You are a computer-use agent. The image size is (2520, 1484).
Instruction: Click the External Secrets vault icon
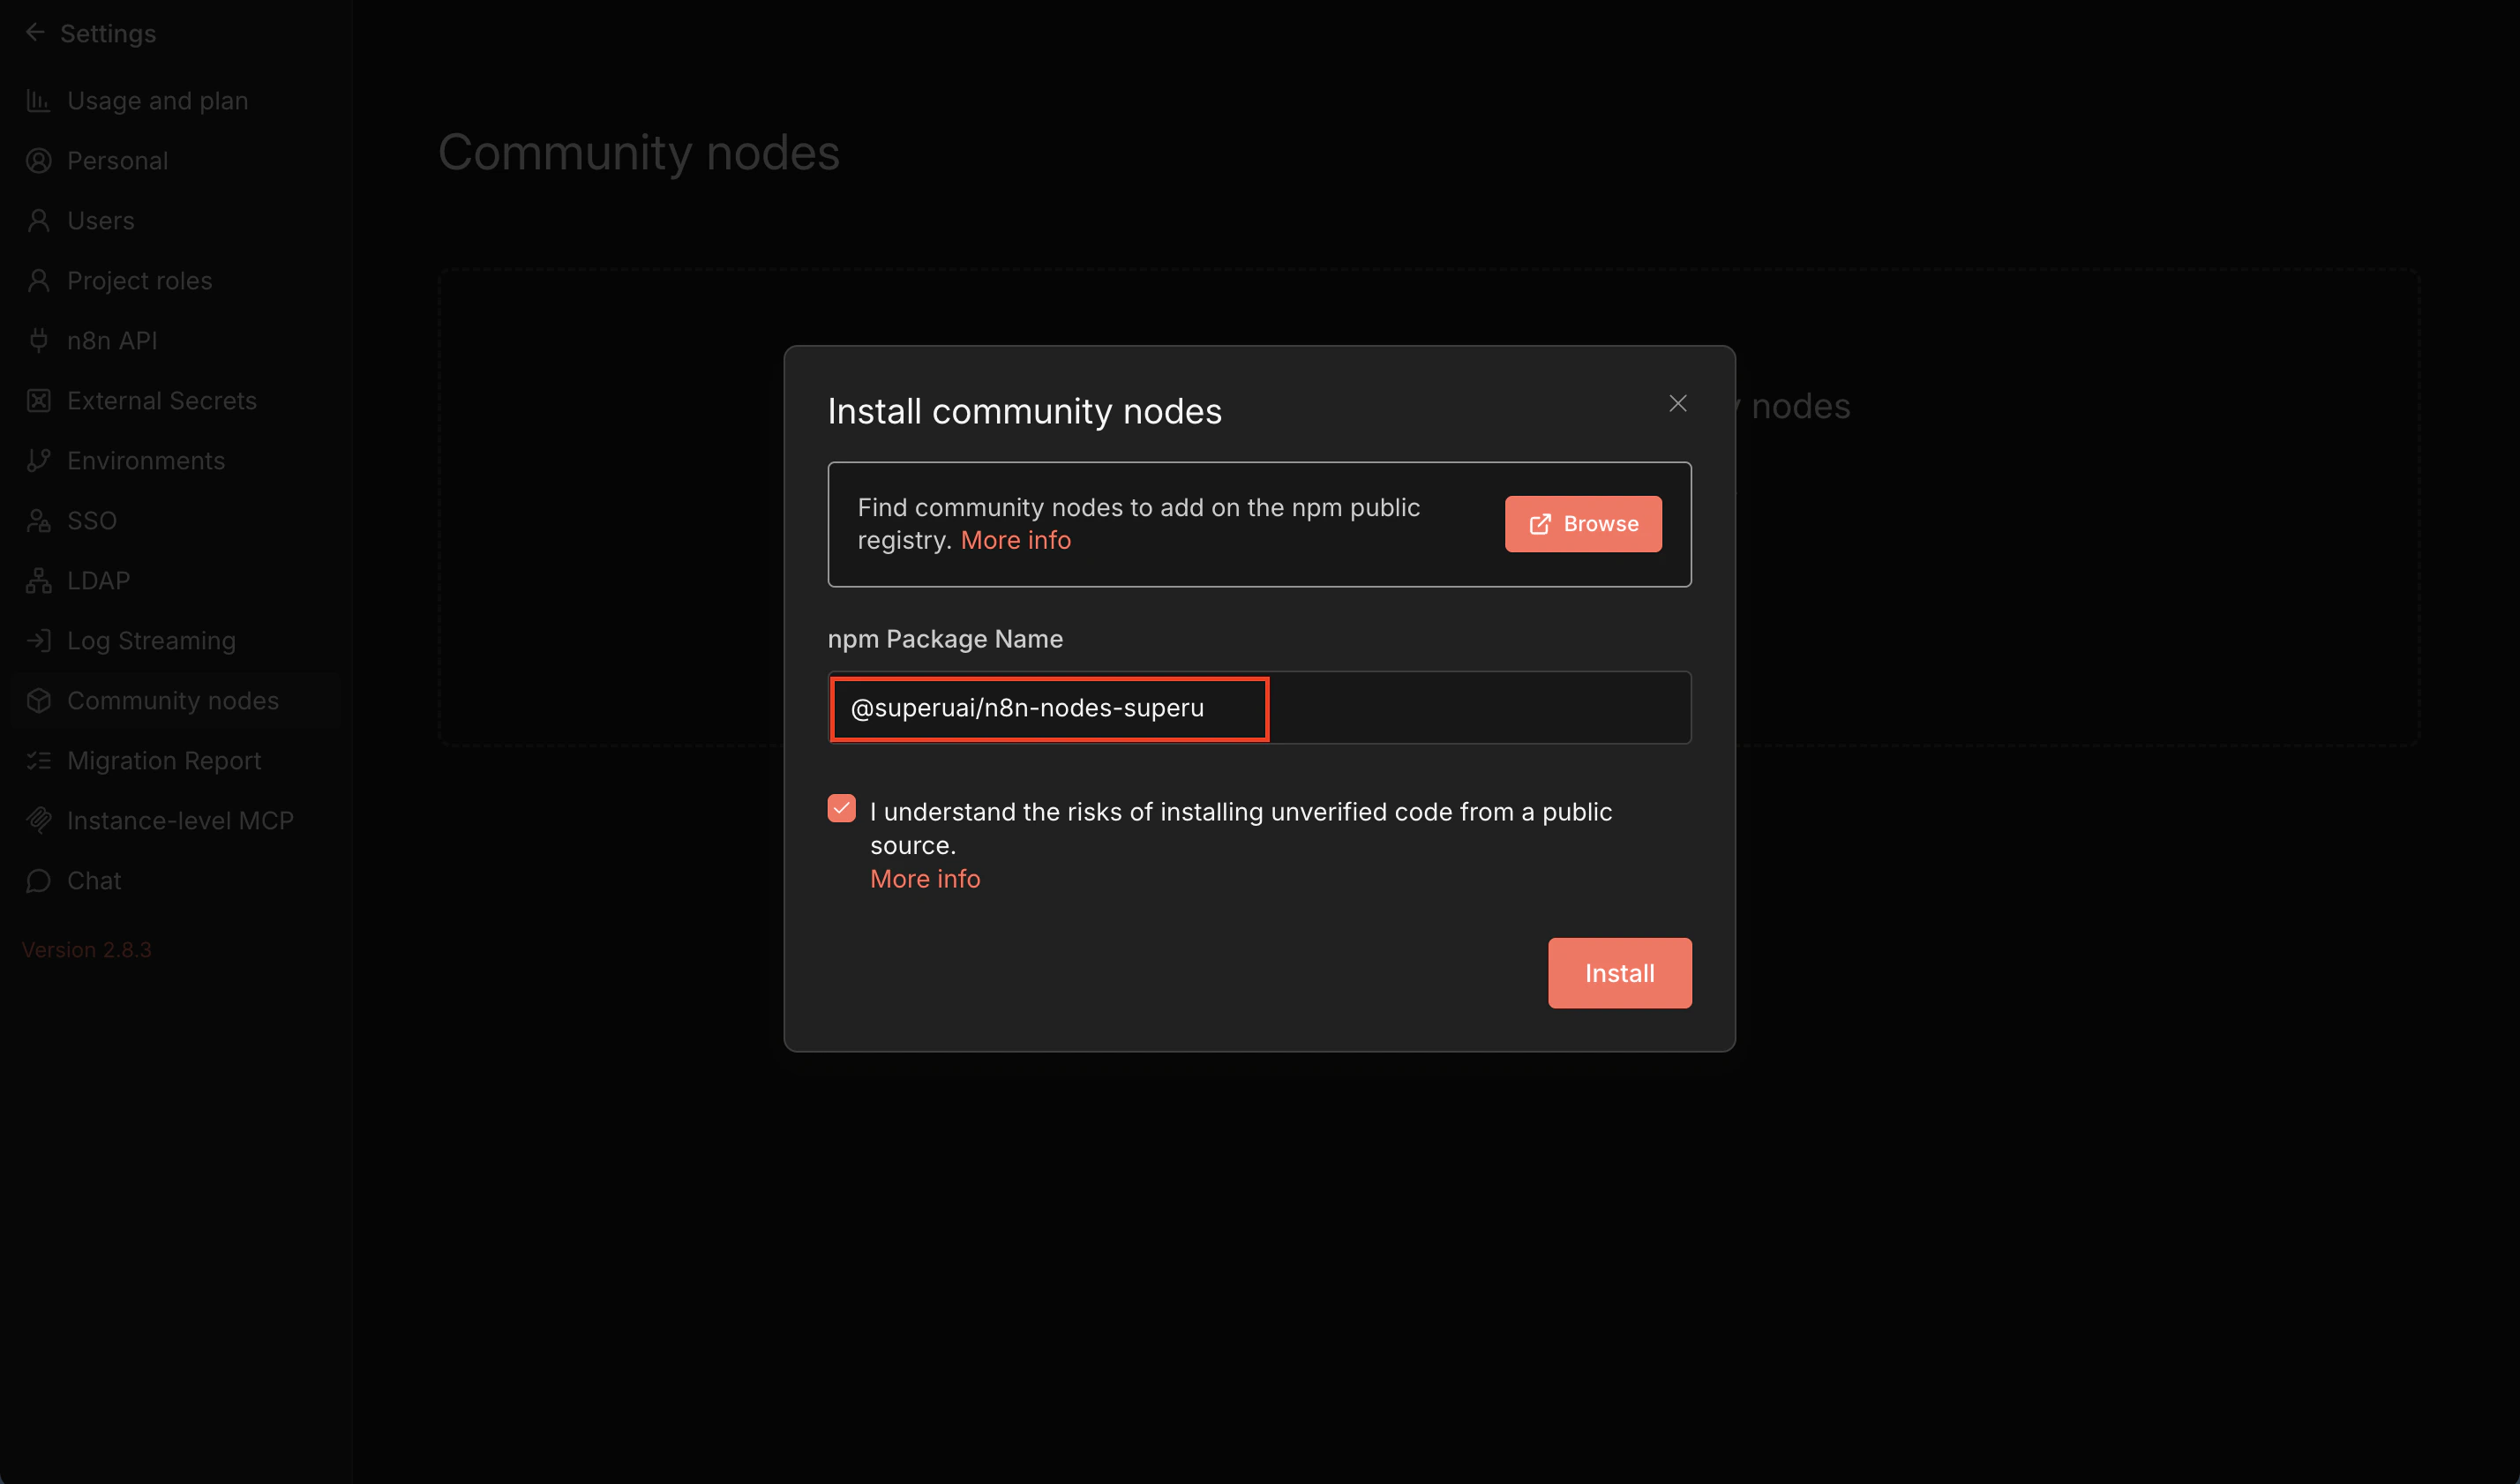(38, 401)
